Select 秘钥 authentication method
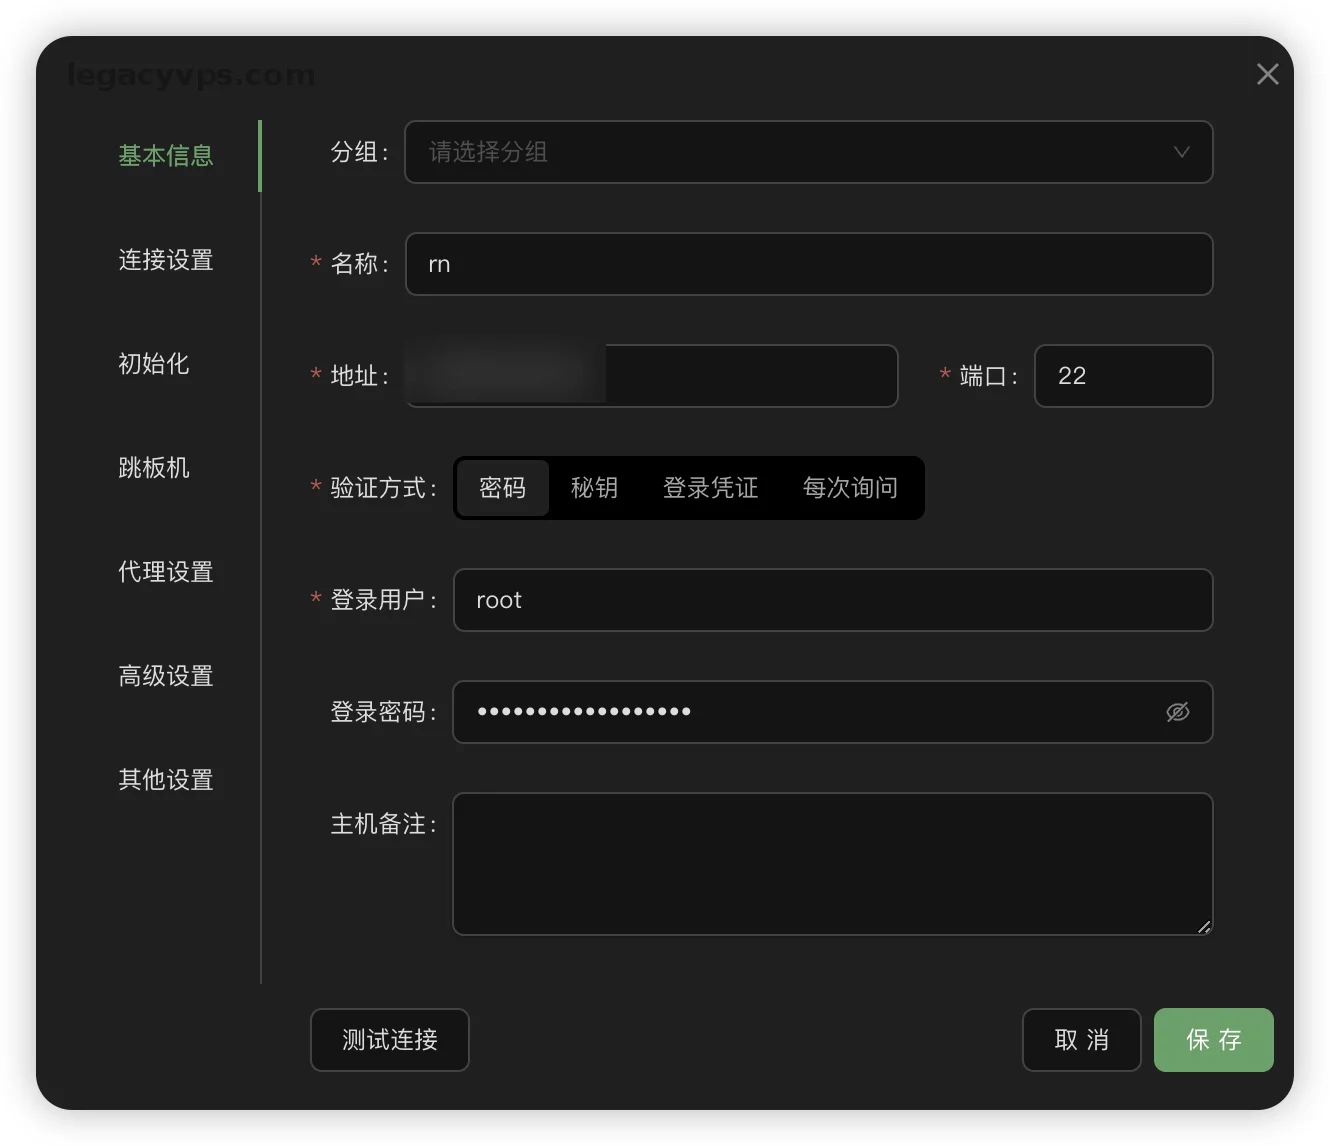Screen dimensions: 1330x1146 (594, 488)
